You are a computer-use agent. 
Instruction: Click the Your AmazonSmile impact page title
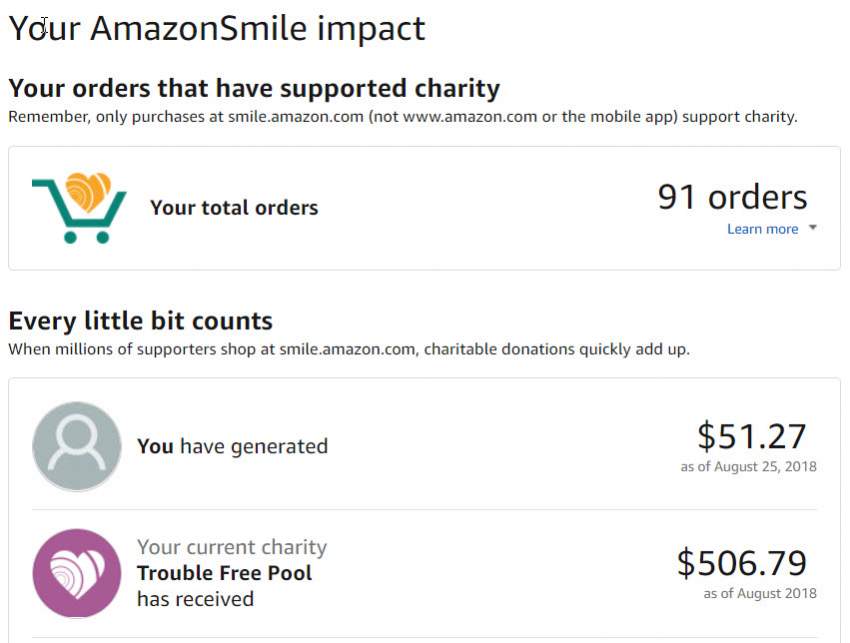[x=217, y=28]
